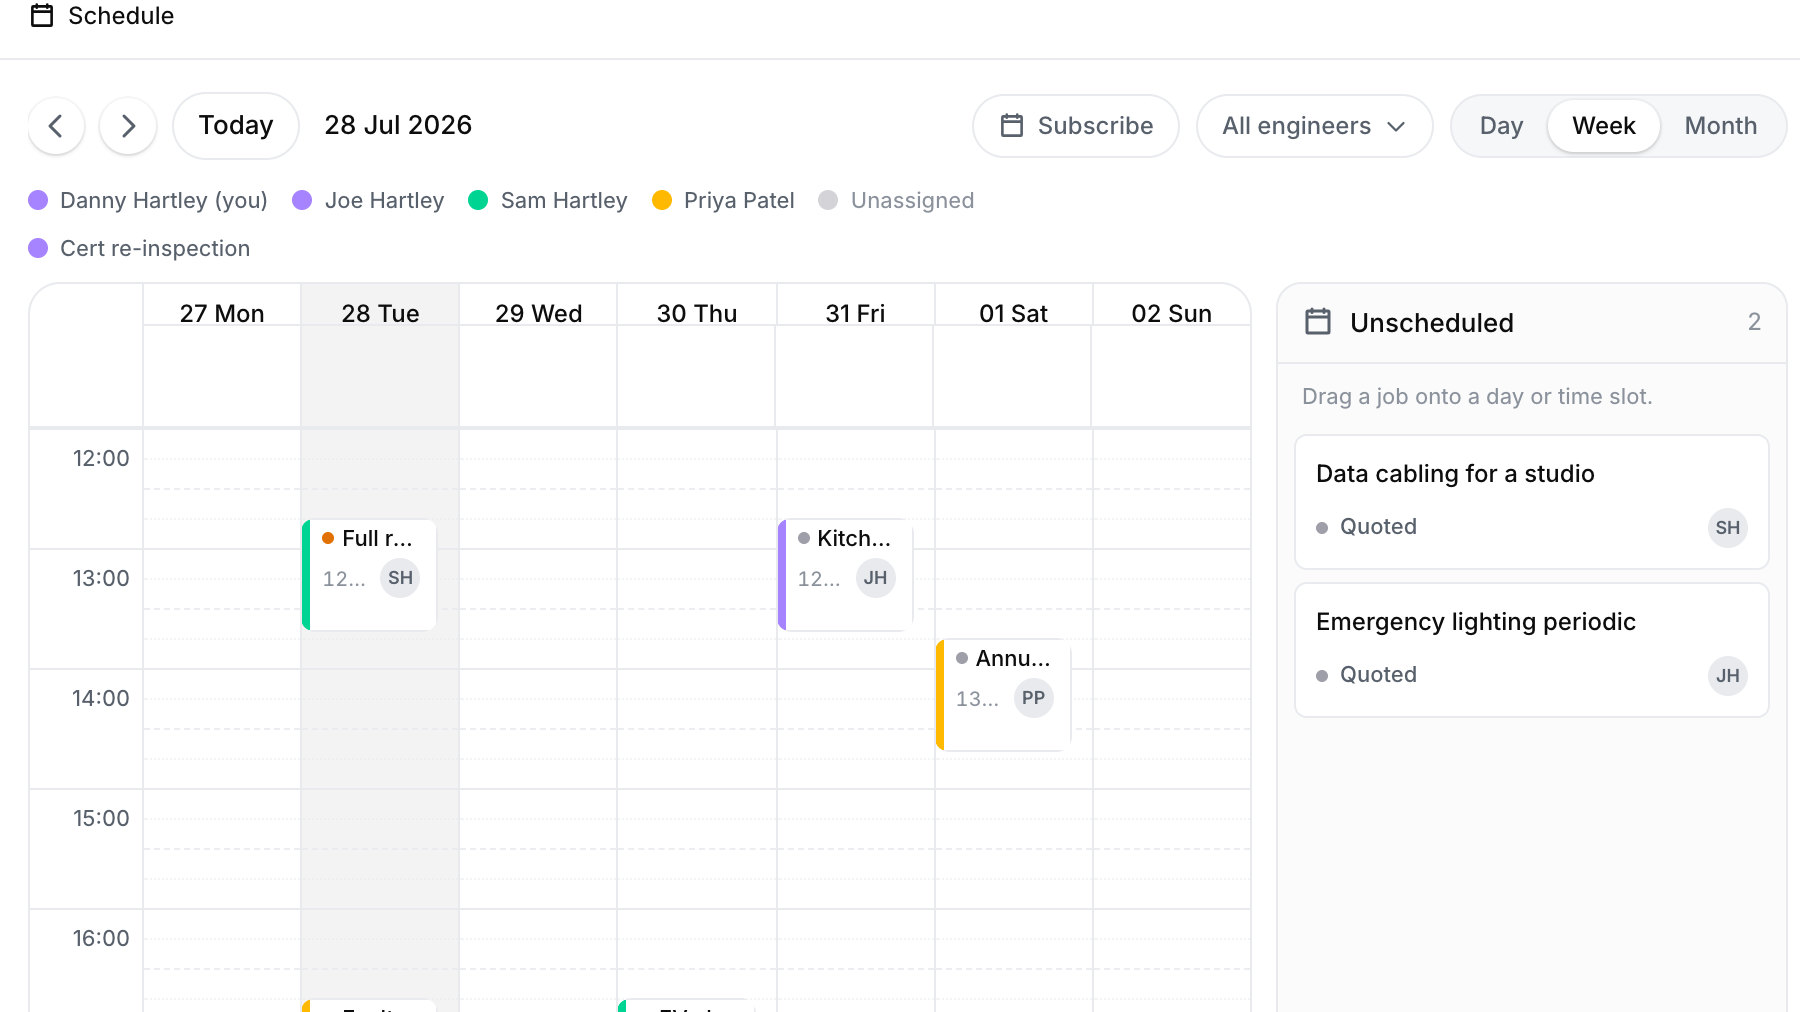The height and width of the screenshot is (1012, 1800).
Task: Subscribe to the schedule calendar
Action: [1076, 126]
